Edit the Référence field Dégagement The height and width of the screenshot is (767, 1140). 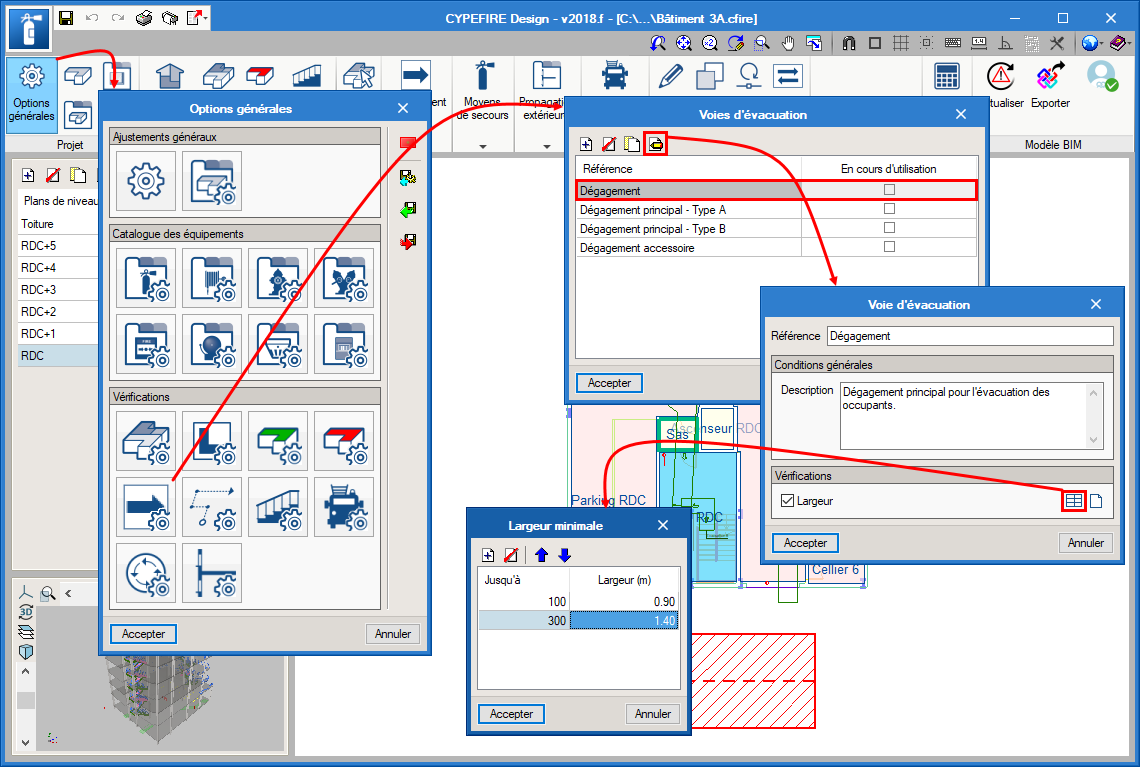pos(970,336)
